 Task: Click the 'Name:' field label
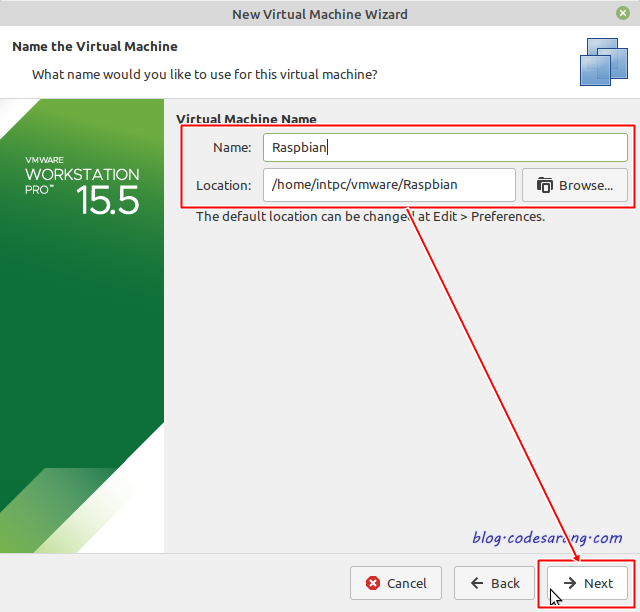tap(232, 147)
